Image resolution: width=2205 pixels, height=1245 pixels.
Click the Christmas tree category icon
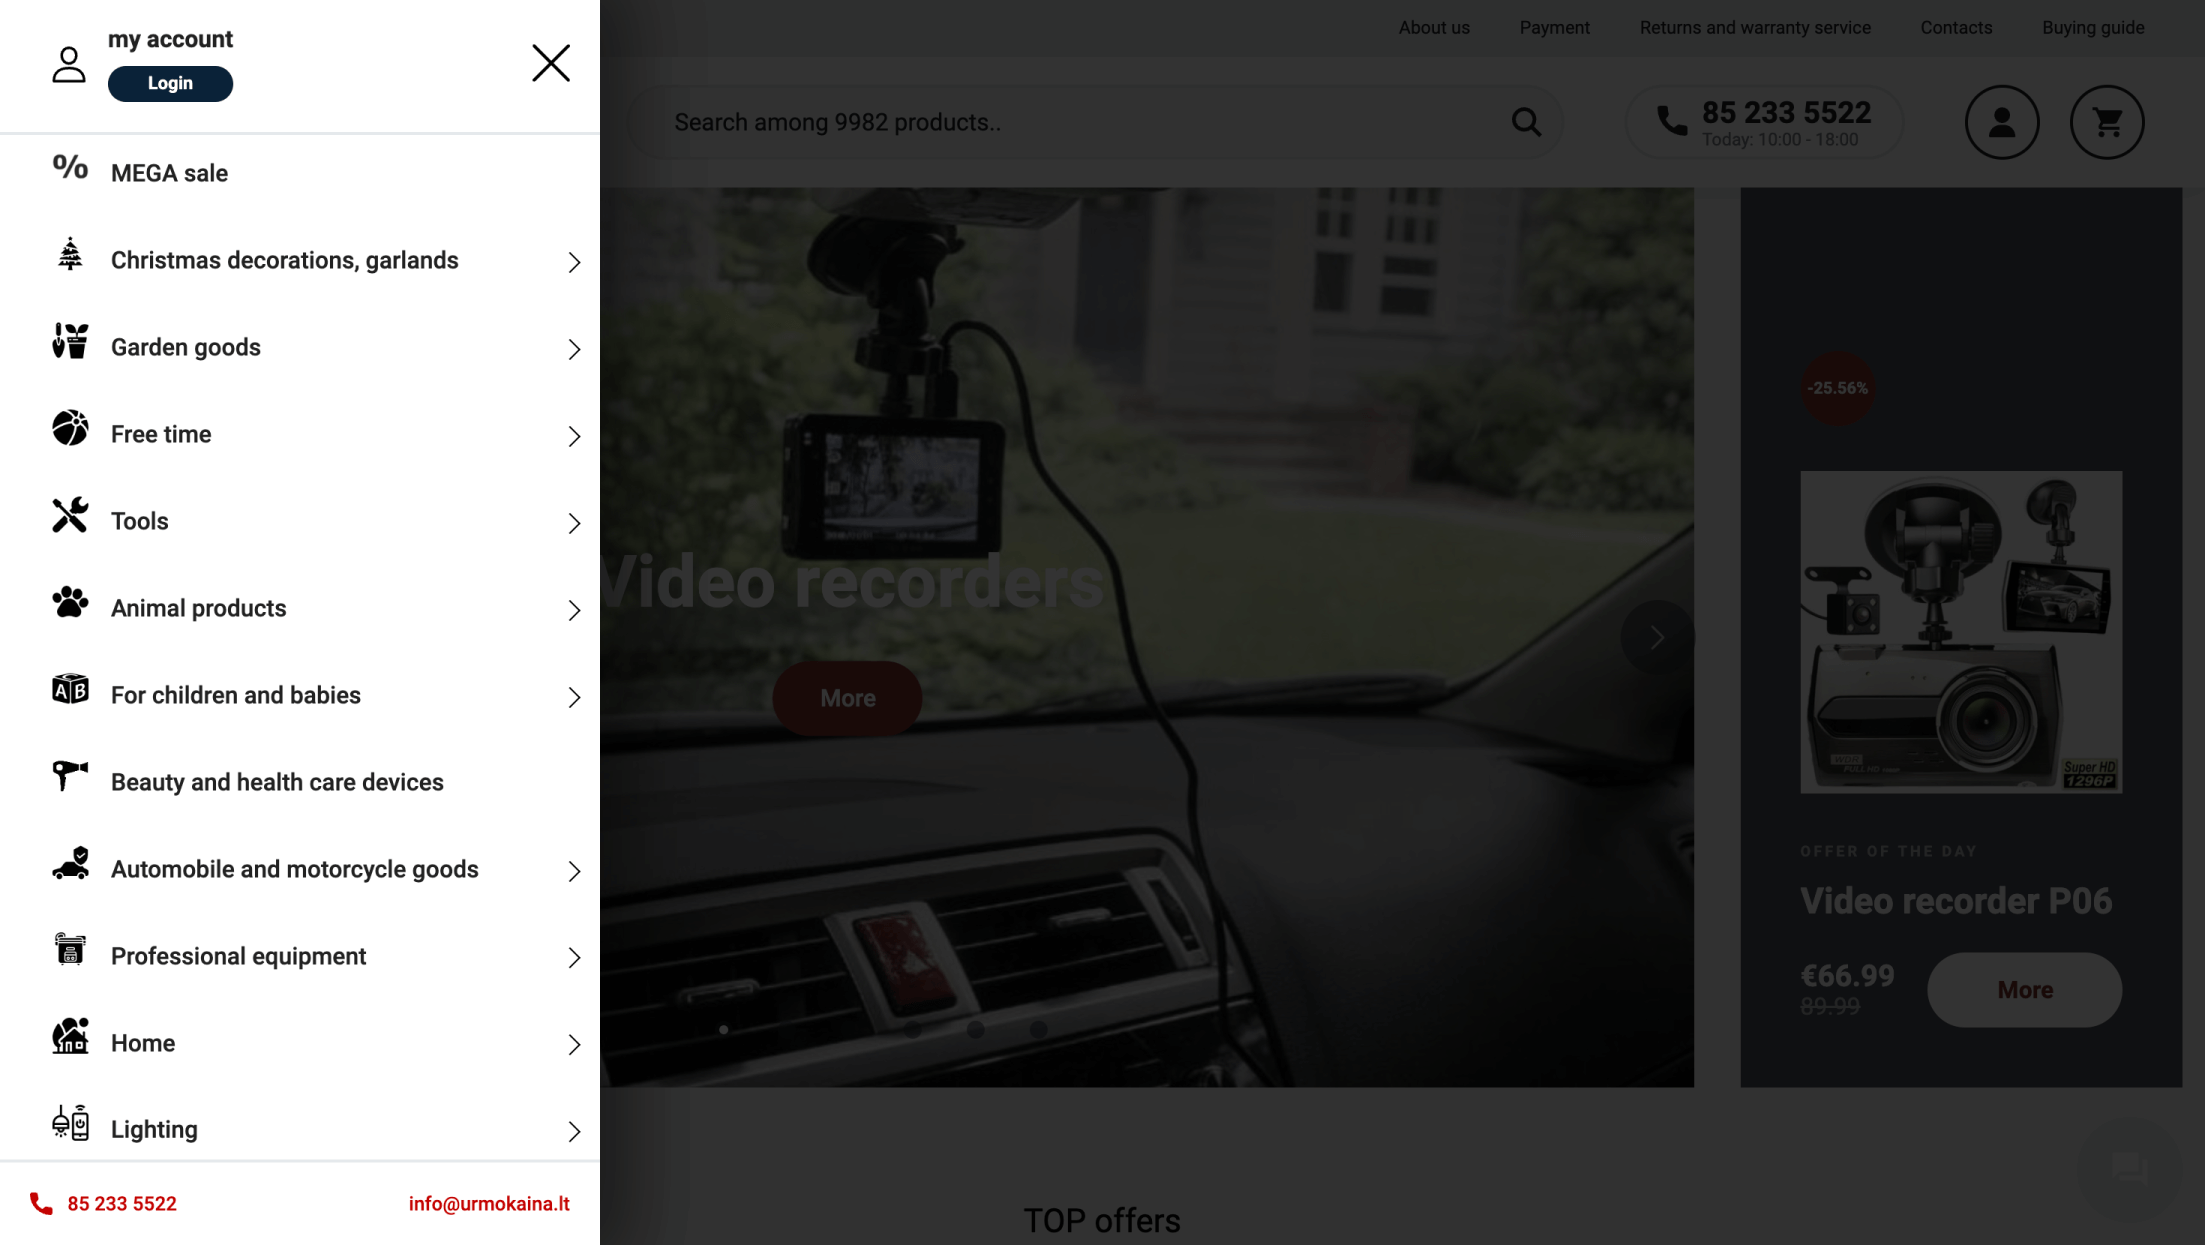click(70, 254)
